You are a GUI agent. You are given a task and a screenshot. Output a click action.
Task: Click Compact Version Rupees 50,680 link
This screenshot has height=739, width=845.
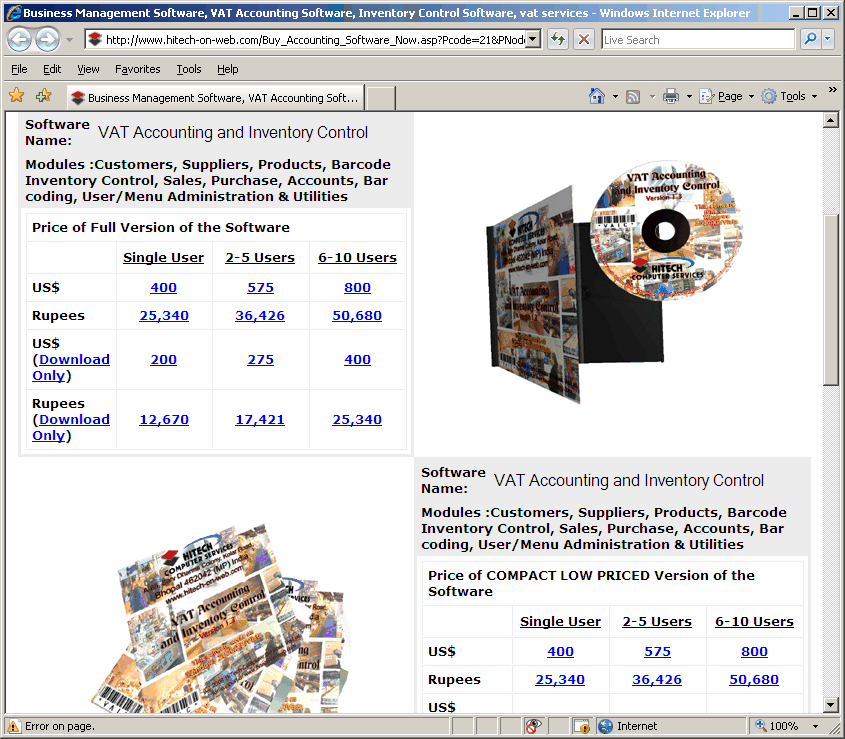(x=754, y=680)
